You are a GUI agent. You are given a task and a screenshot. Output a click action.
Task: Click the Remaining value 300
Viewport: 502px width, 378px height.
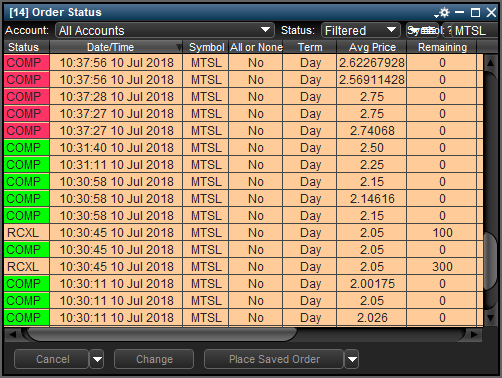[x=442, y=266]
